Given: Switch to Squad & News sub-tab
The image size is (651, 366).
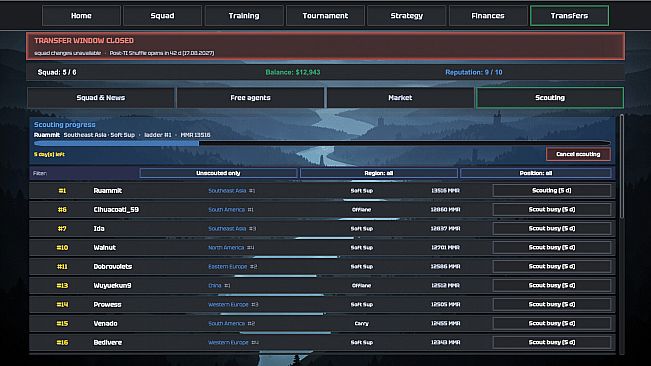Looking at the screenshot, I should (x=101, y=98).
